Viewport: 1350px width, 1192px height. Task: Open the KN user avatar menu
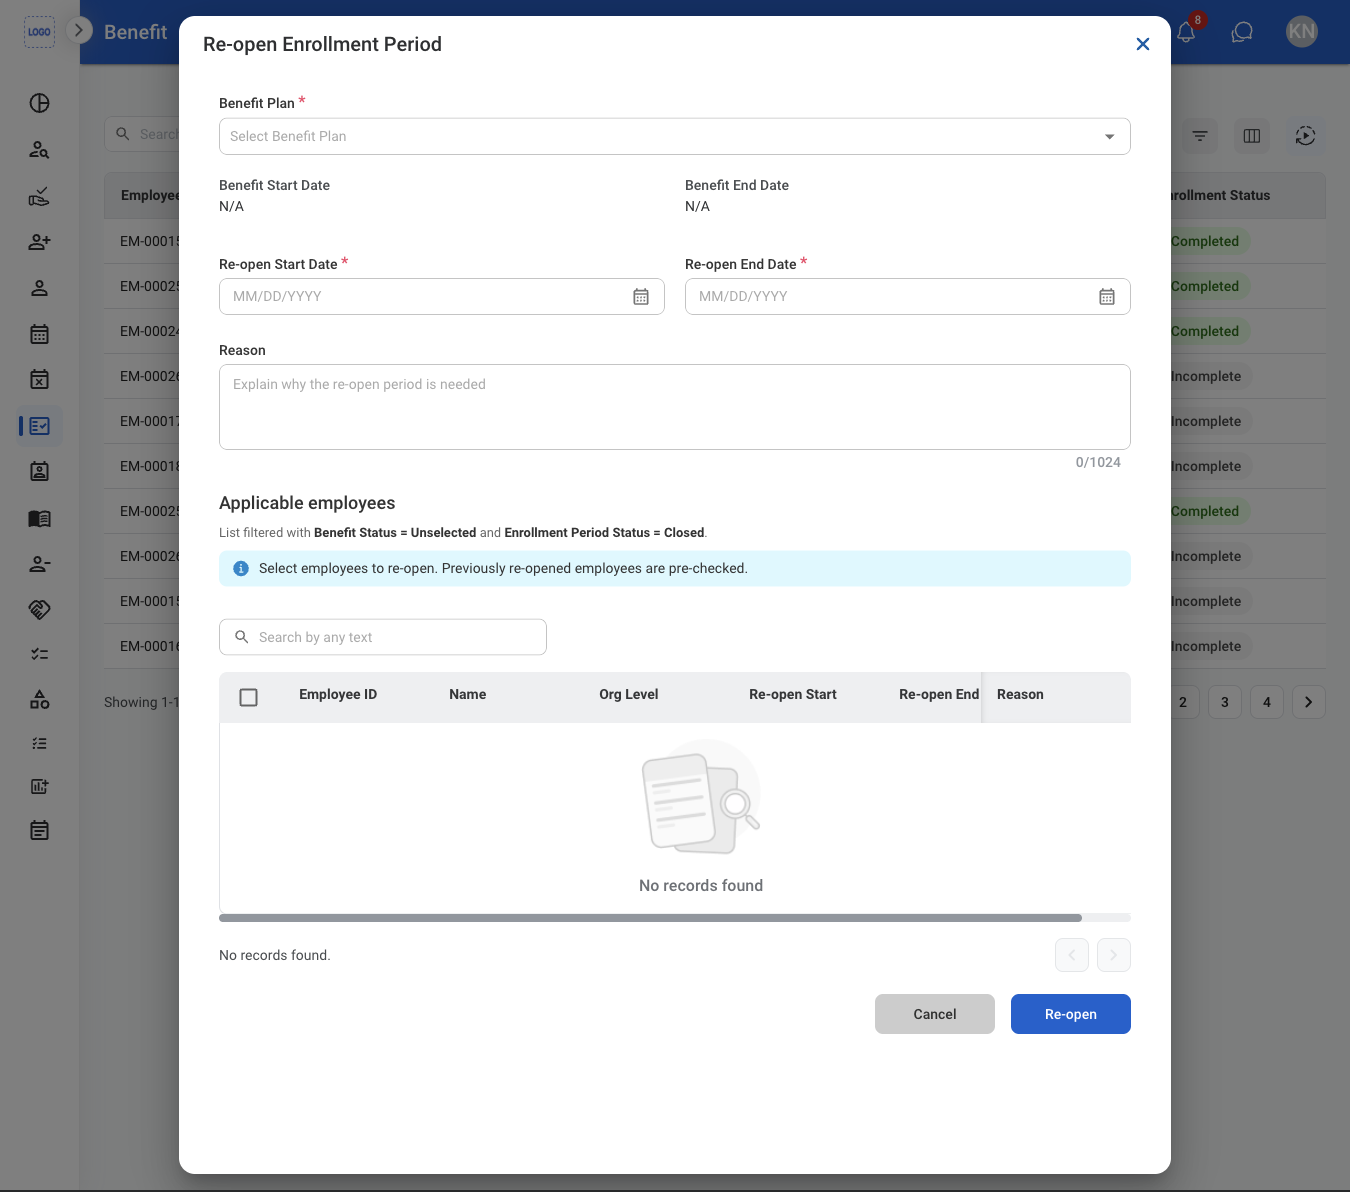1302,32
